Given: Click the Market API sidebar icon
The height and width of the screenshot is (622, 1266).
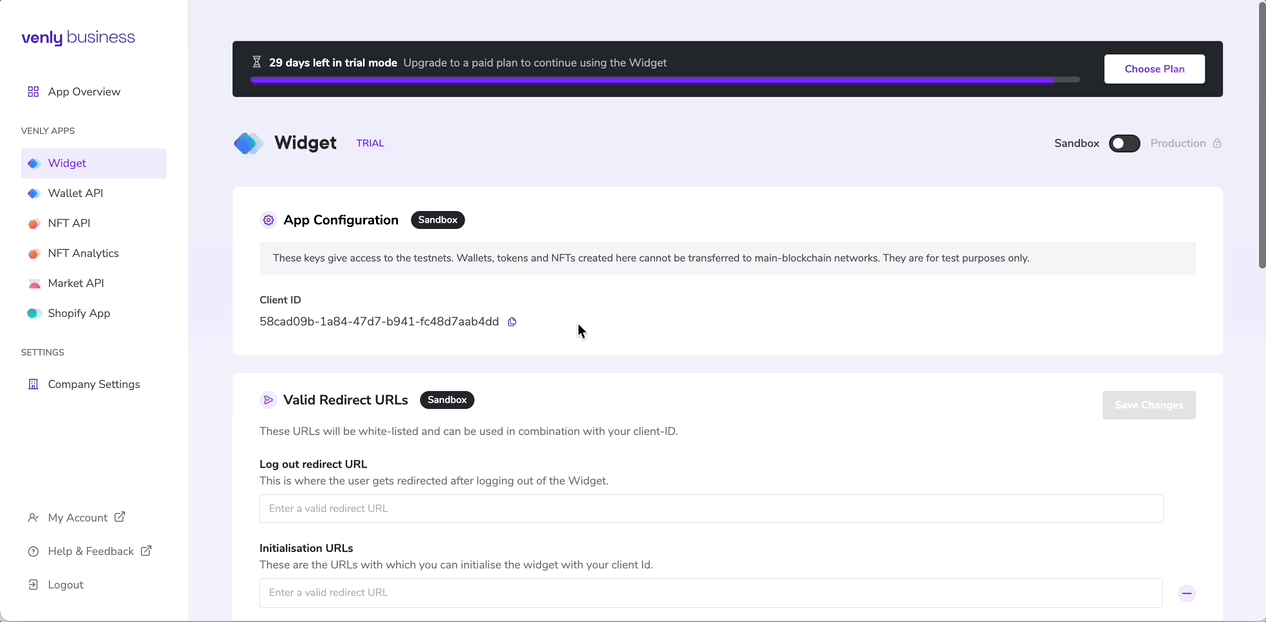Looking at the screenshot, I should pyautogui.click(x=33, y=283).
